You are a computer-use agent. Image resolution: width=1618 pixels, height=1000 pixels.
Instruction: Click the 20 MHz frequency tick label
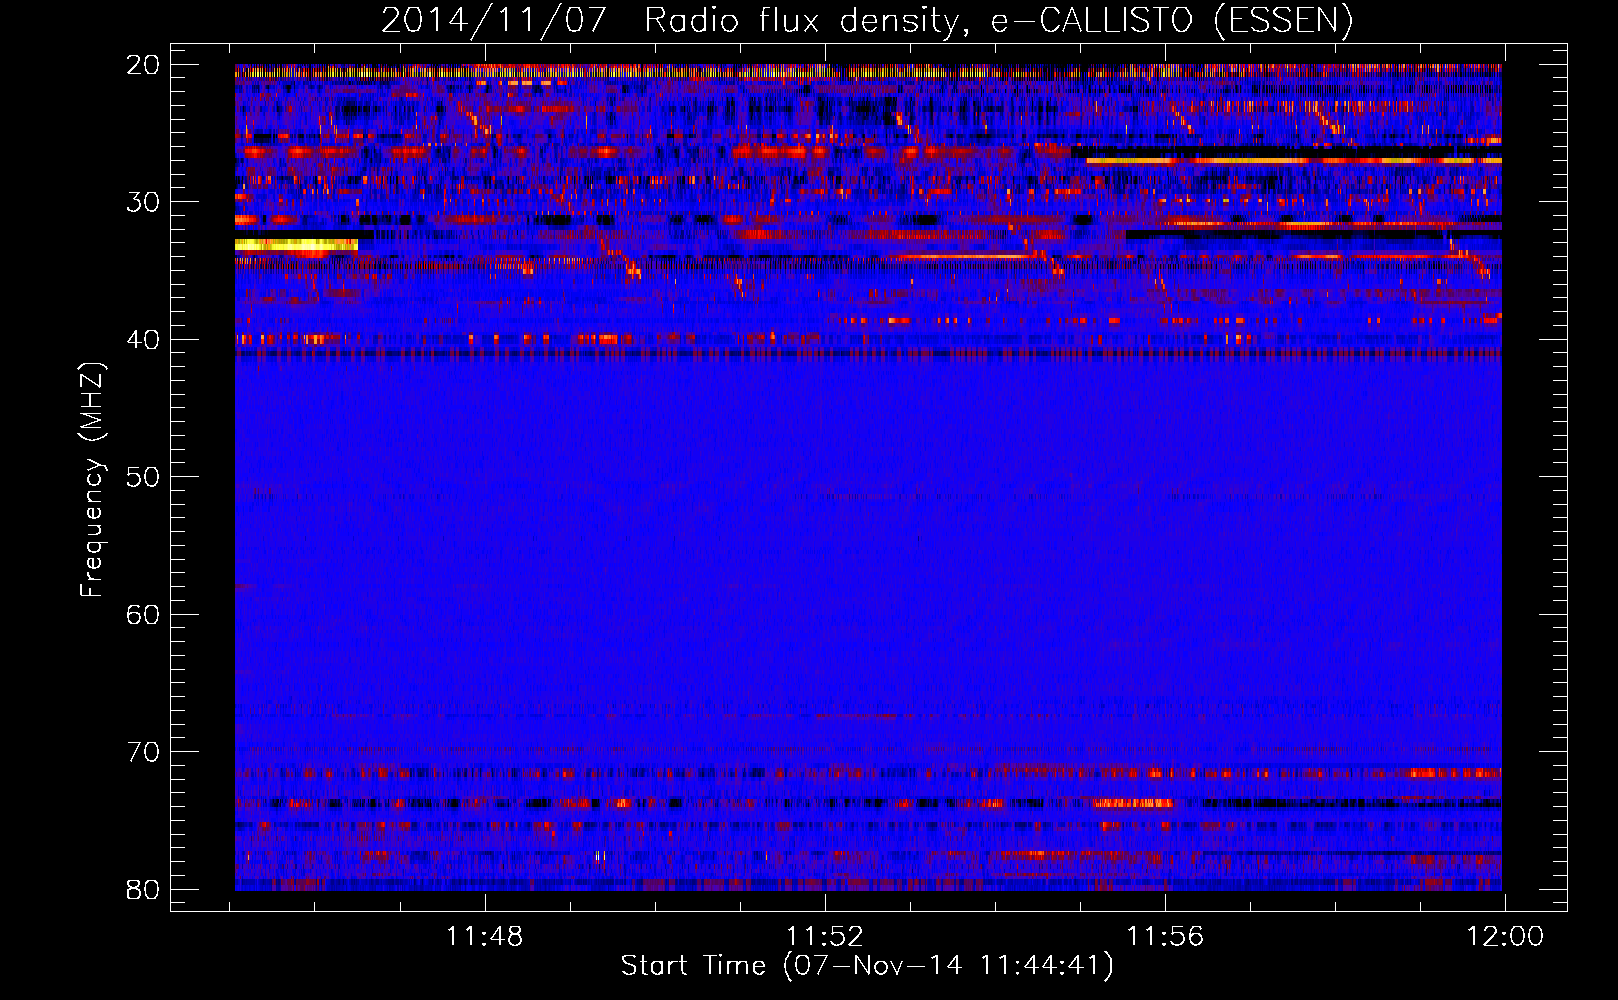(x=143, y=65)
